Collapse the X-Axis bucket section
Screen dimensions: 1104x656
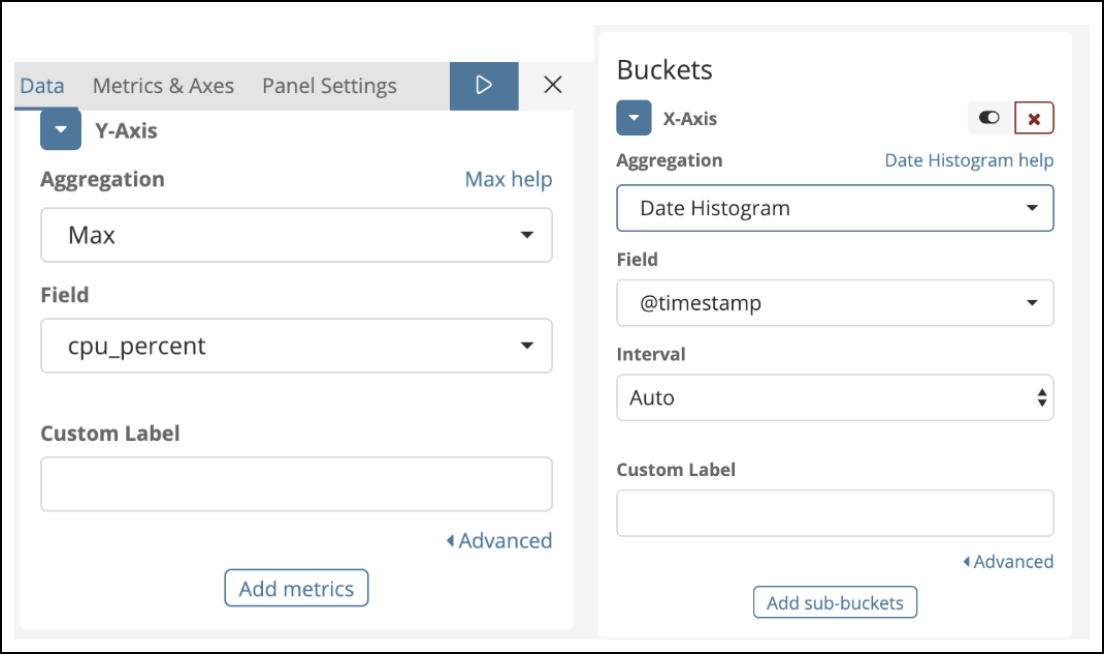click(634, 118)
